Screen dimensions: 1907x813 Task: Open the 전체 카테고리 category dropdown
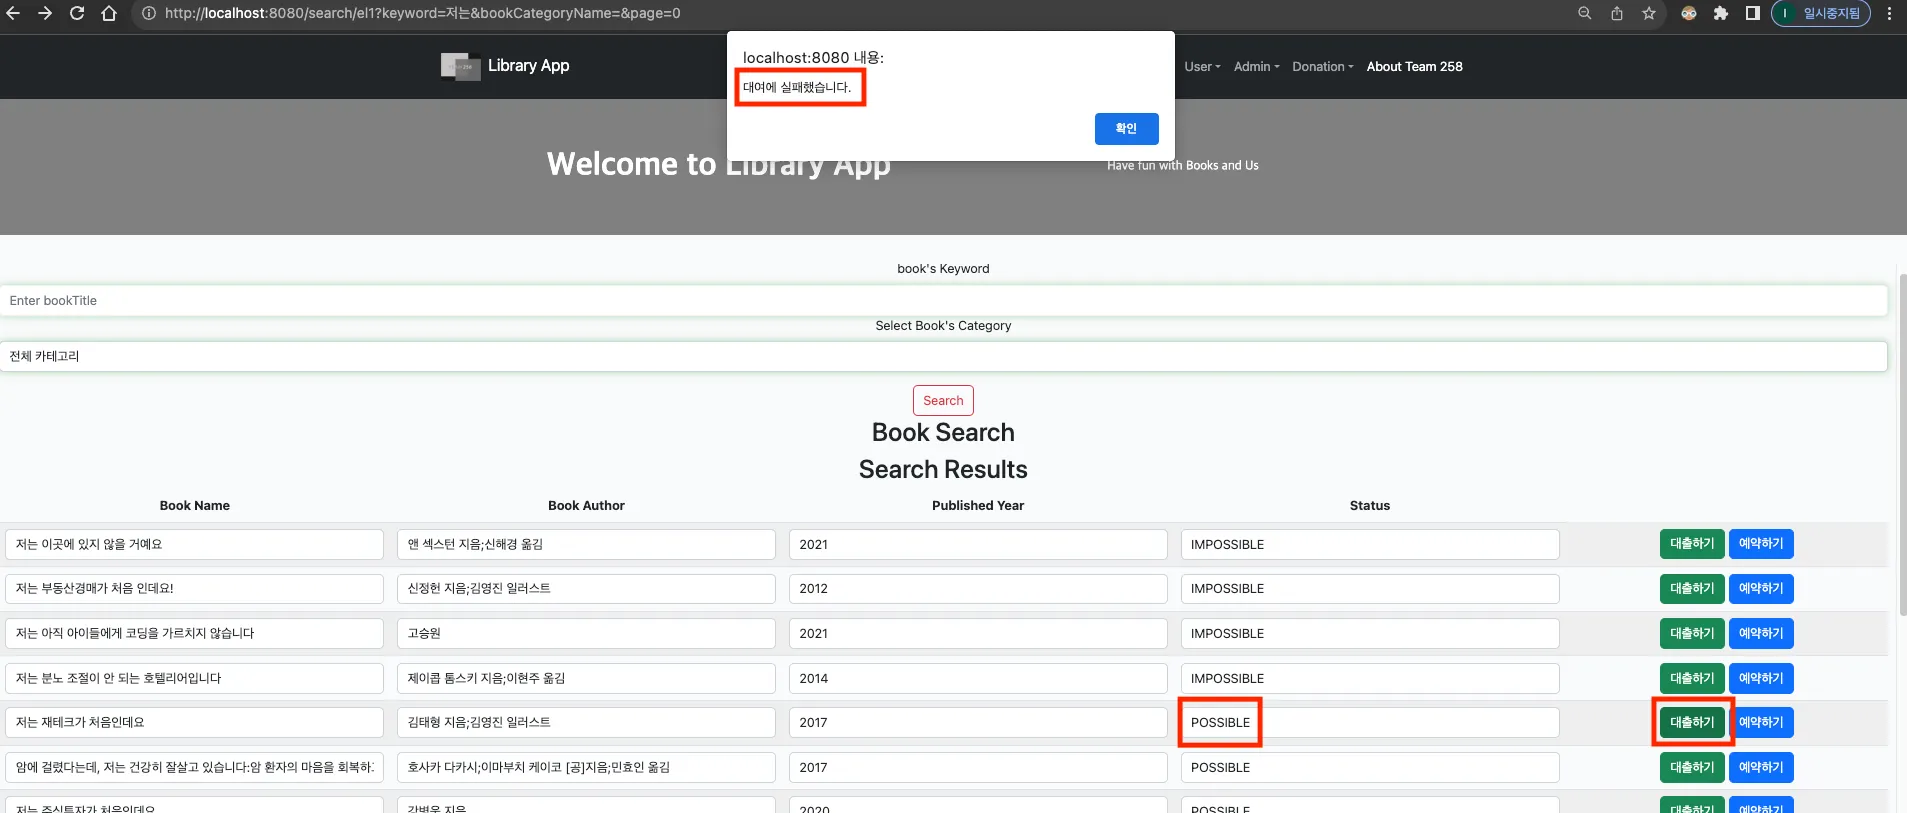pyautogui.click(x=943, y=356)
